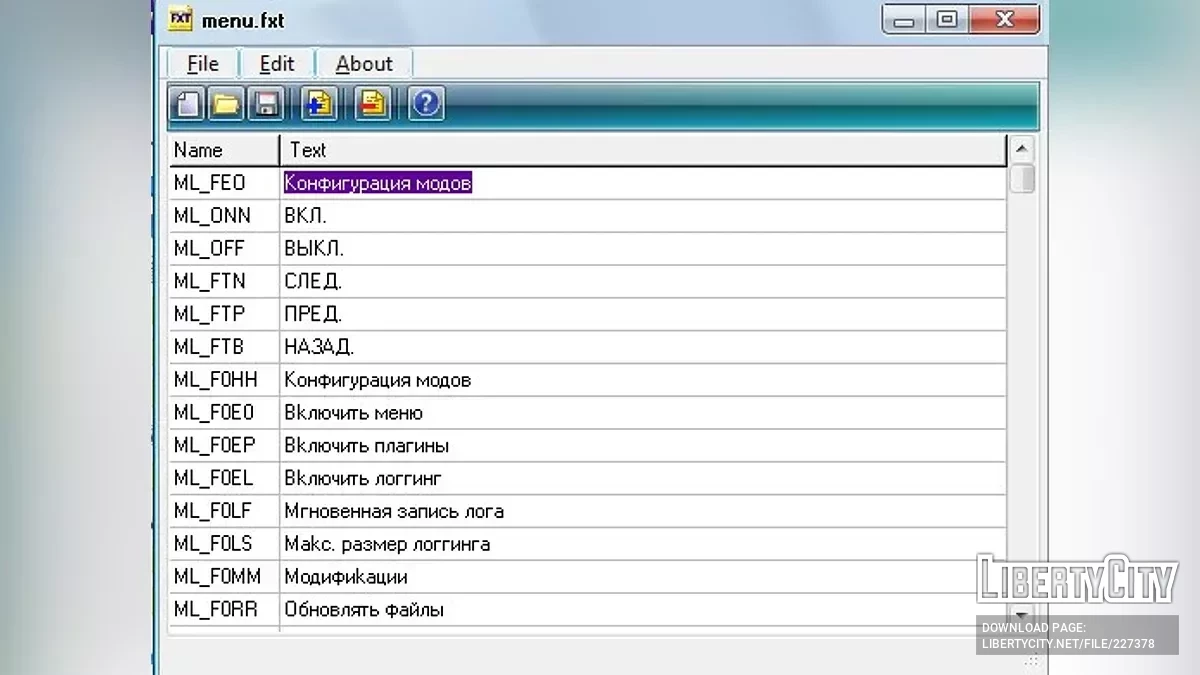Viewport: 1200px width, 675px height.
Task: Click the fxt icon in the title bar
Action: [178, 19]
